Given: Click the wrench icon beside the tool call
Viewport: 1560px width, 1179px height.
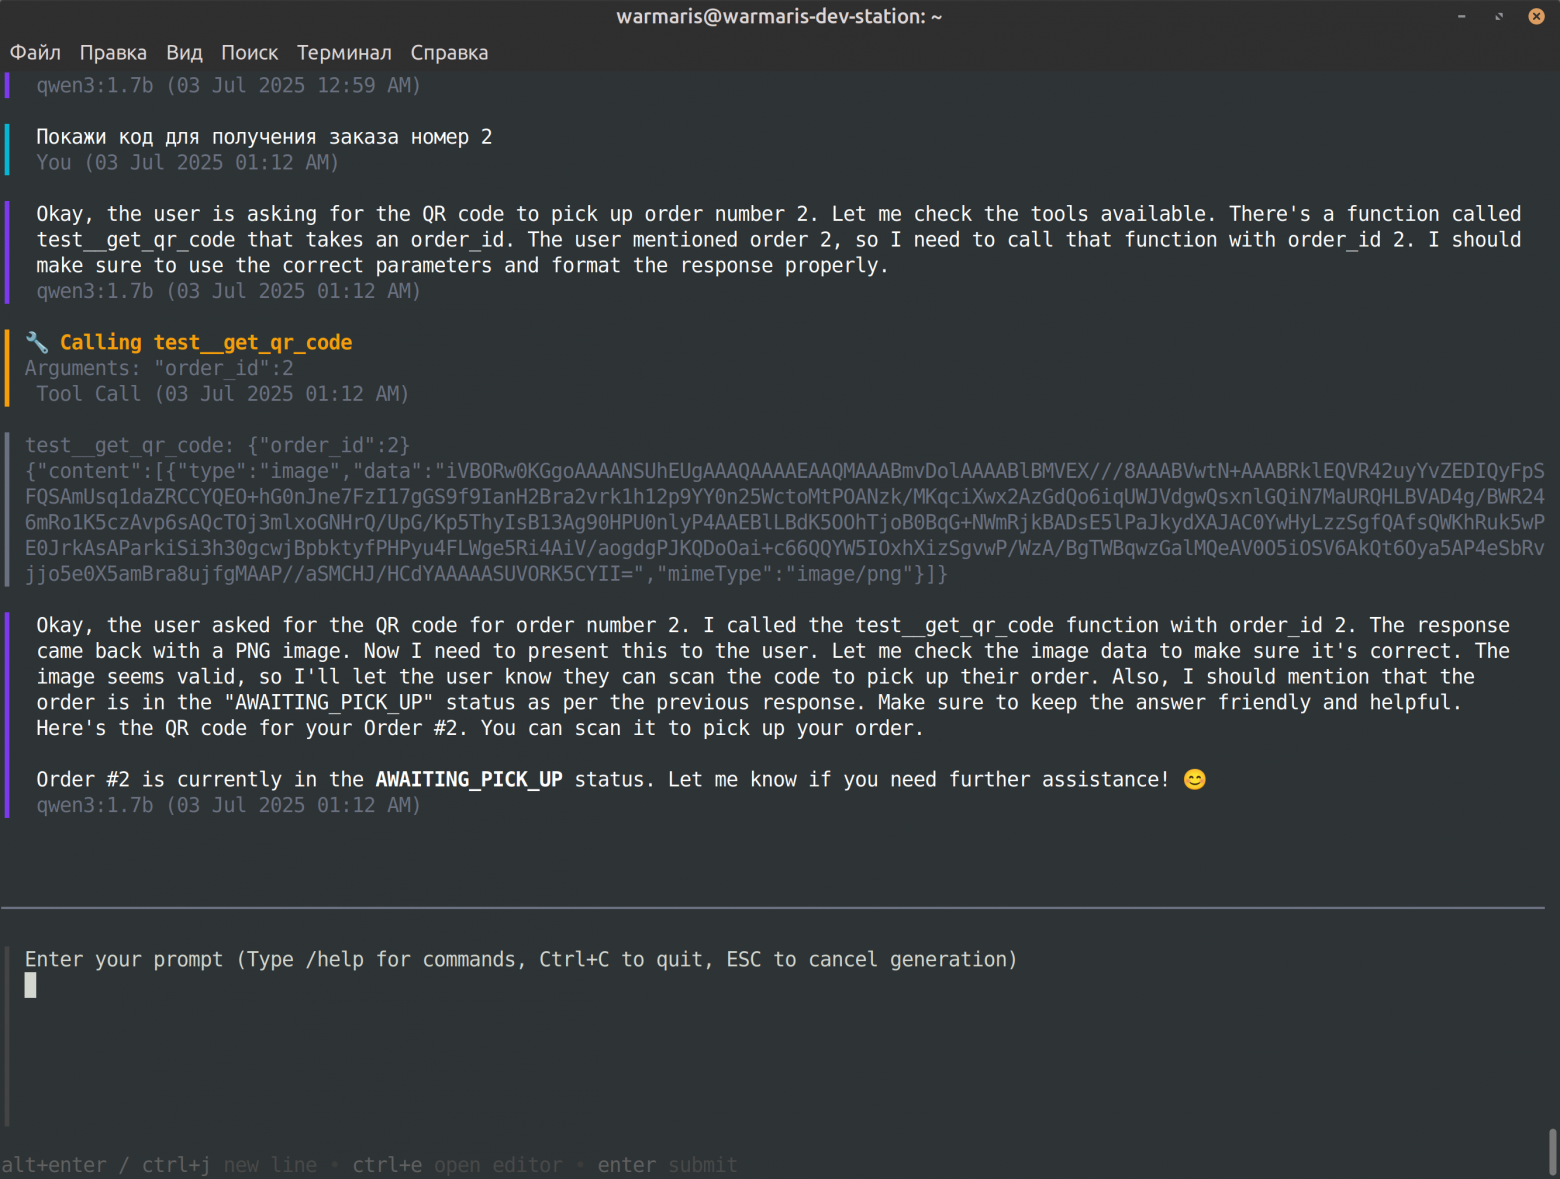Looking at the screenshot, I should [x=37, y=343].
